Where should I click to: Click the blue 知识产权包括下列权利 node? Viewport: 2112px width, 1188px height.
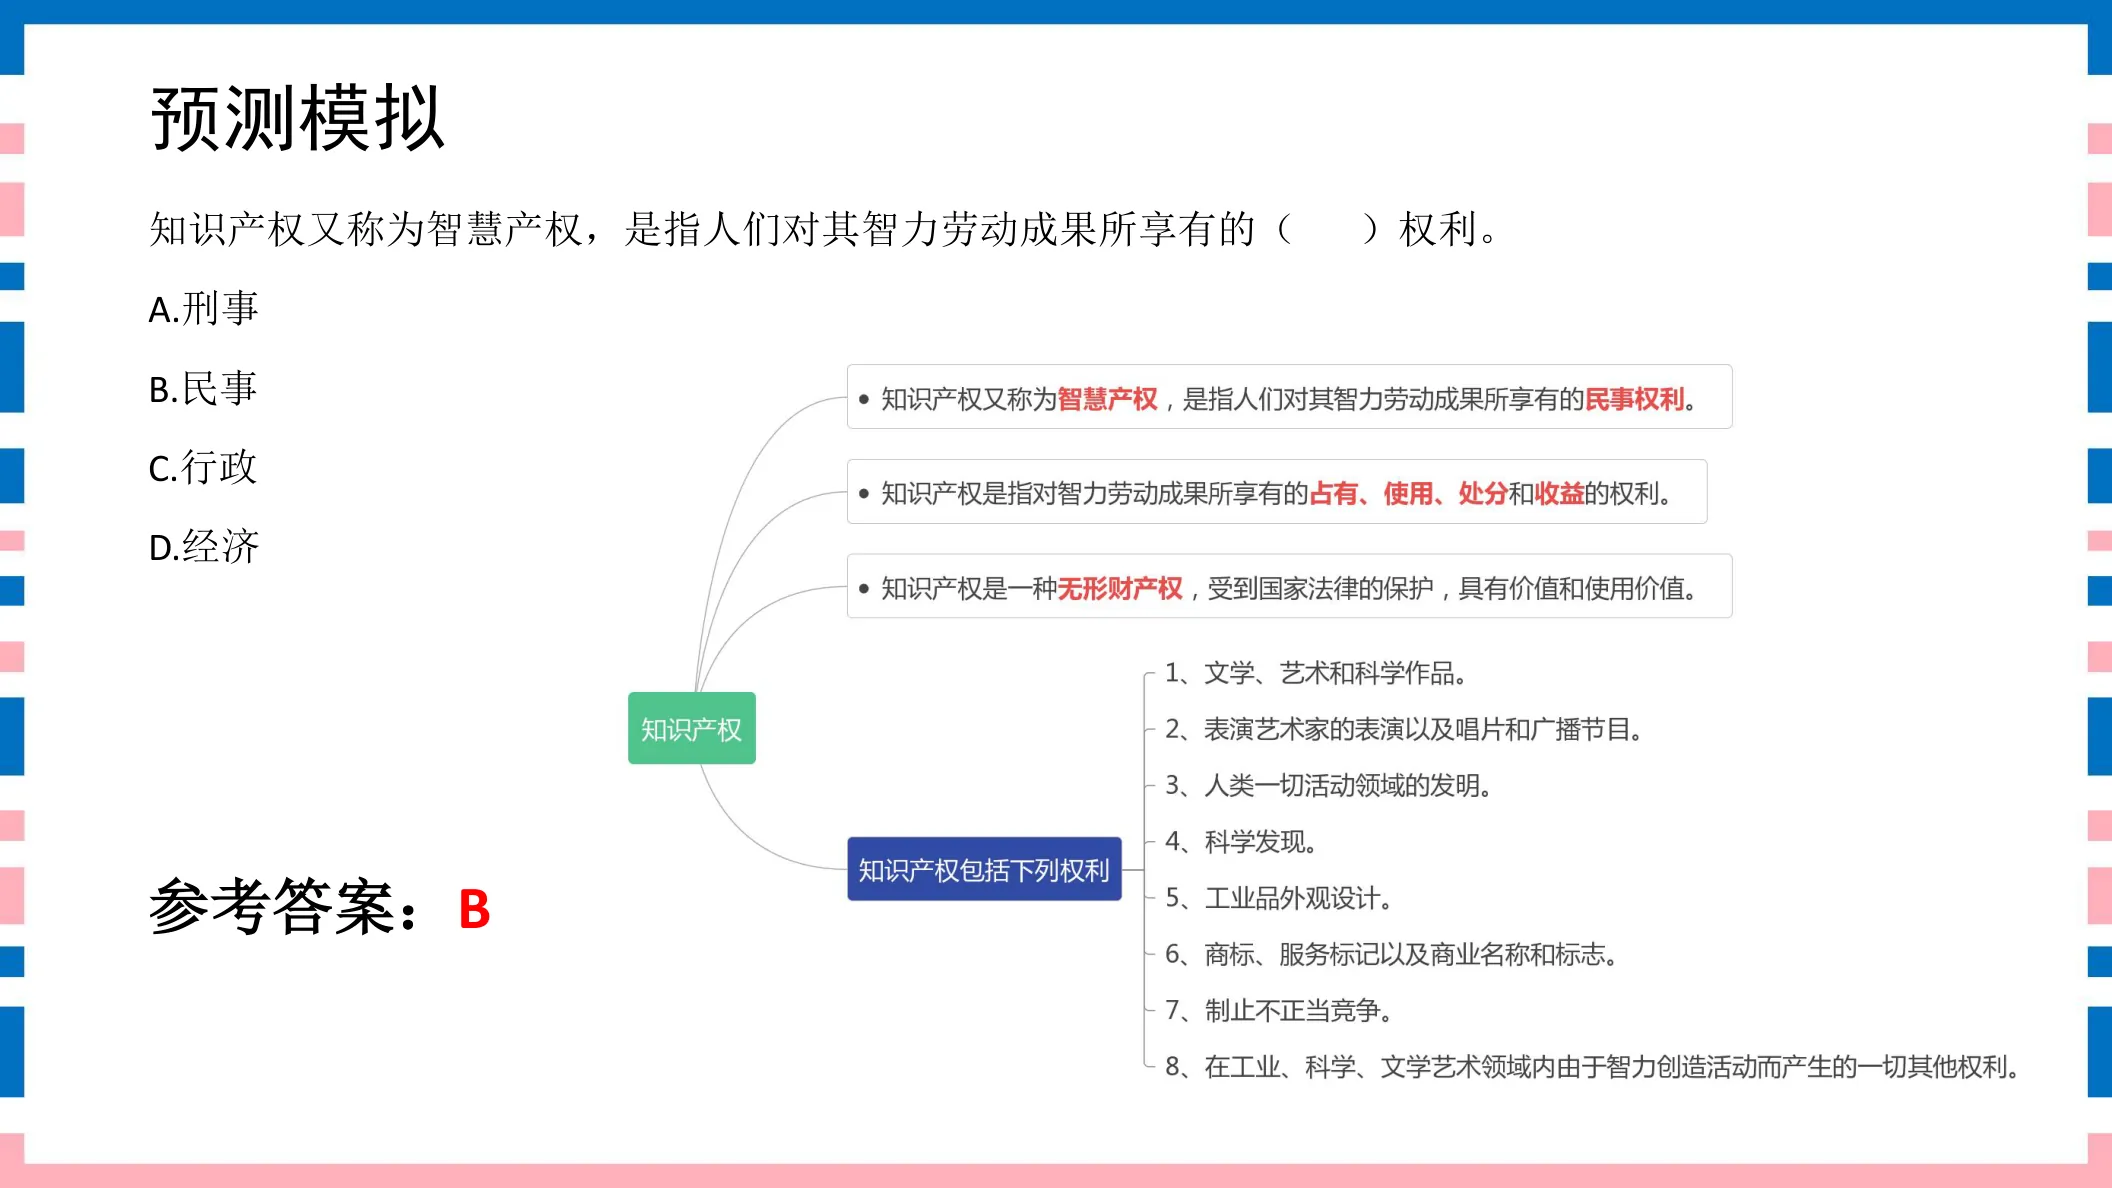(984, 869)
